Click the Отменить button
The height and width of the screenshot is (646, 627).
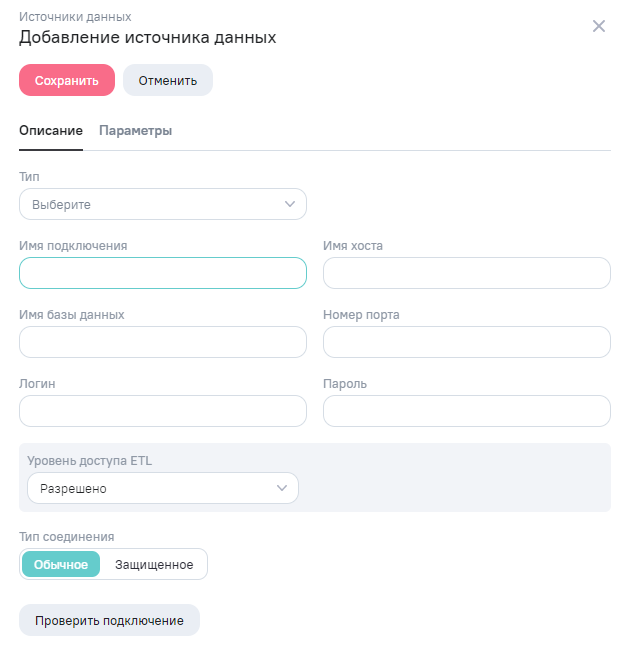pyautogui.click(x=168, y=80)
